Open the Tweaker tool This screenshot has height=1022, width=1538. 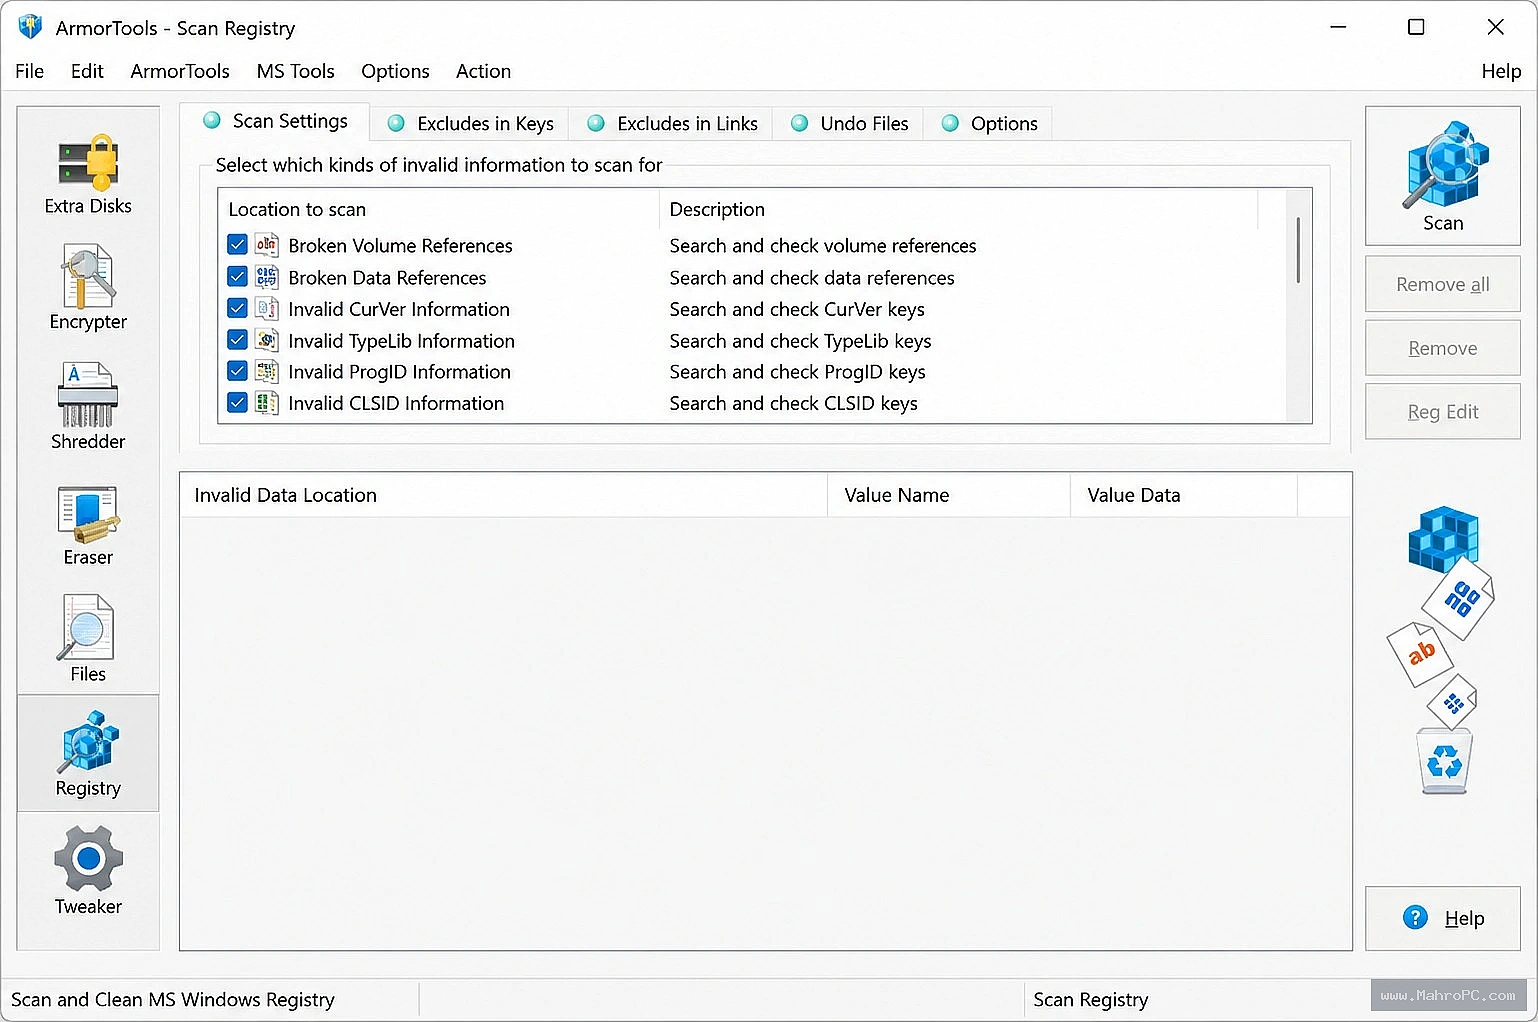coord(88,871)
